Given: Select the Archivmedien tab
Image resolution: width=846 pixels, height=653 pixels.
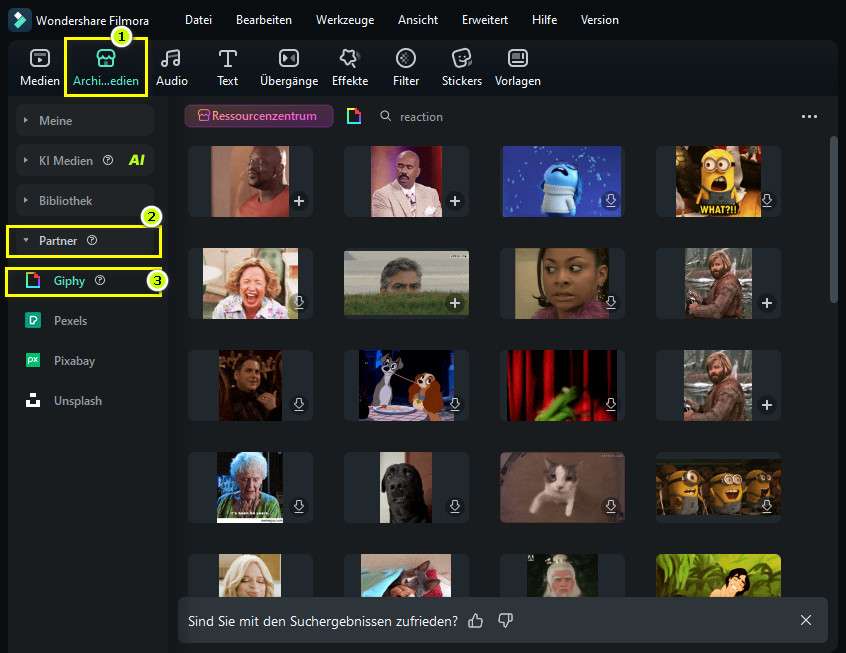Looking at the screenshot, I should coord(106,67).
